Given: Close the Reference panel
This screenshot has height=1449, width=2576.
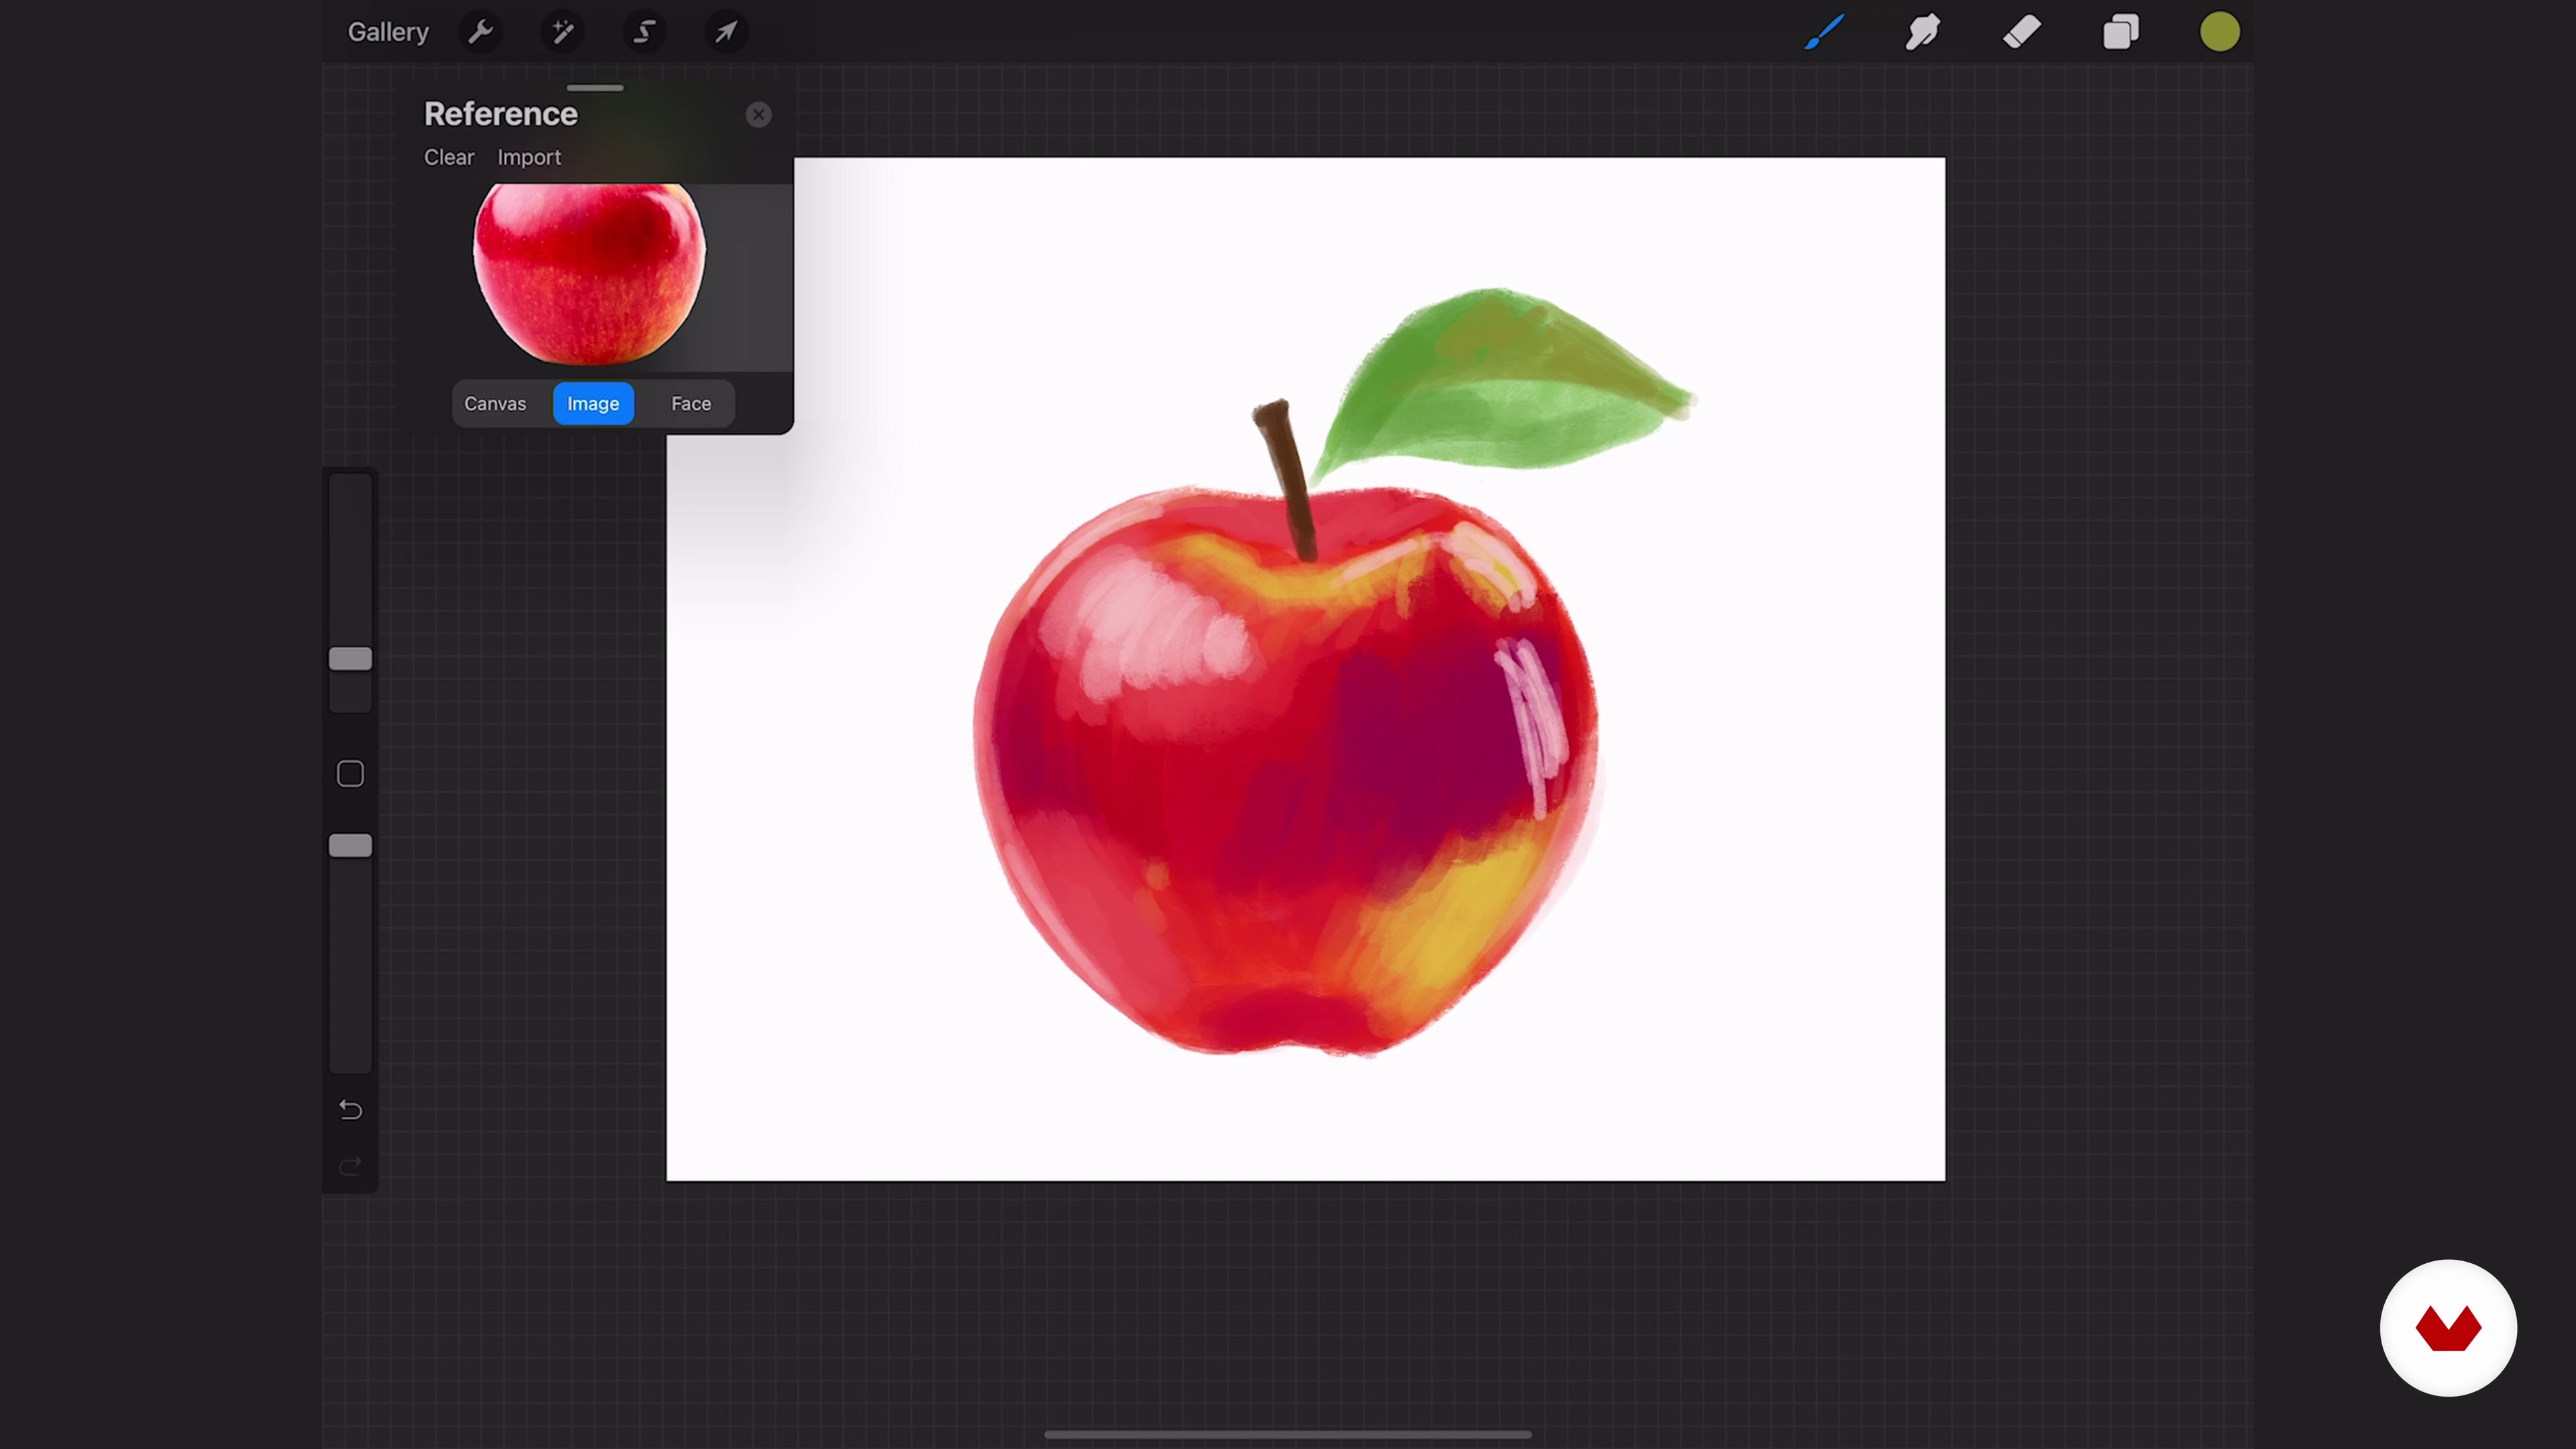Looking at the screenshot, I should 759,115.
